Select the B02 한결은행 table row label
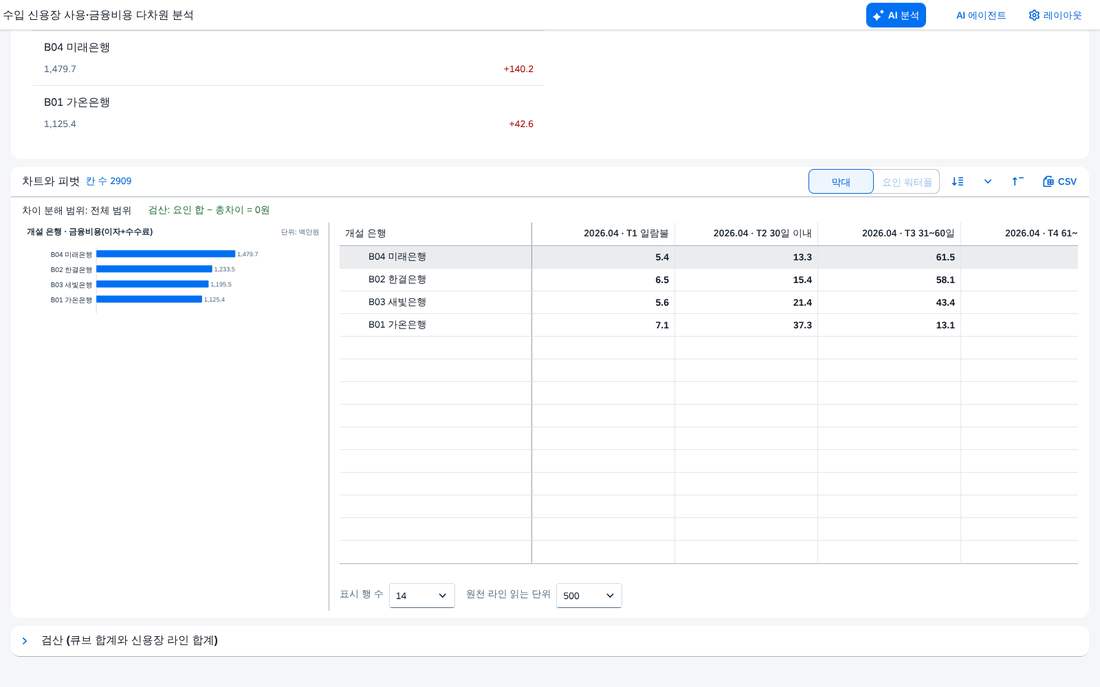Viewport: 1100px width, 687px height. pos(397,279)
